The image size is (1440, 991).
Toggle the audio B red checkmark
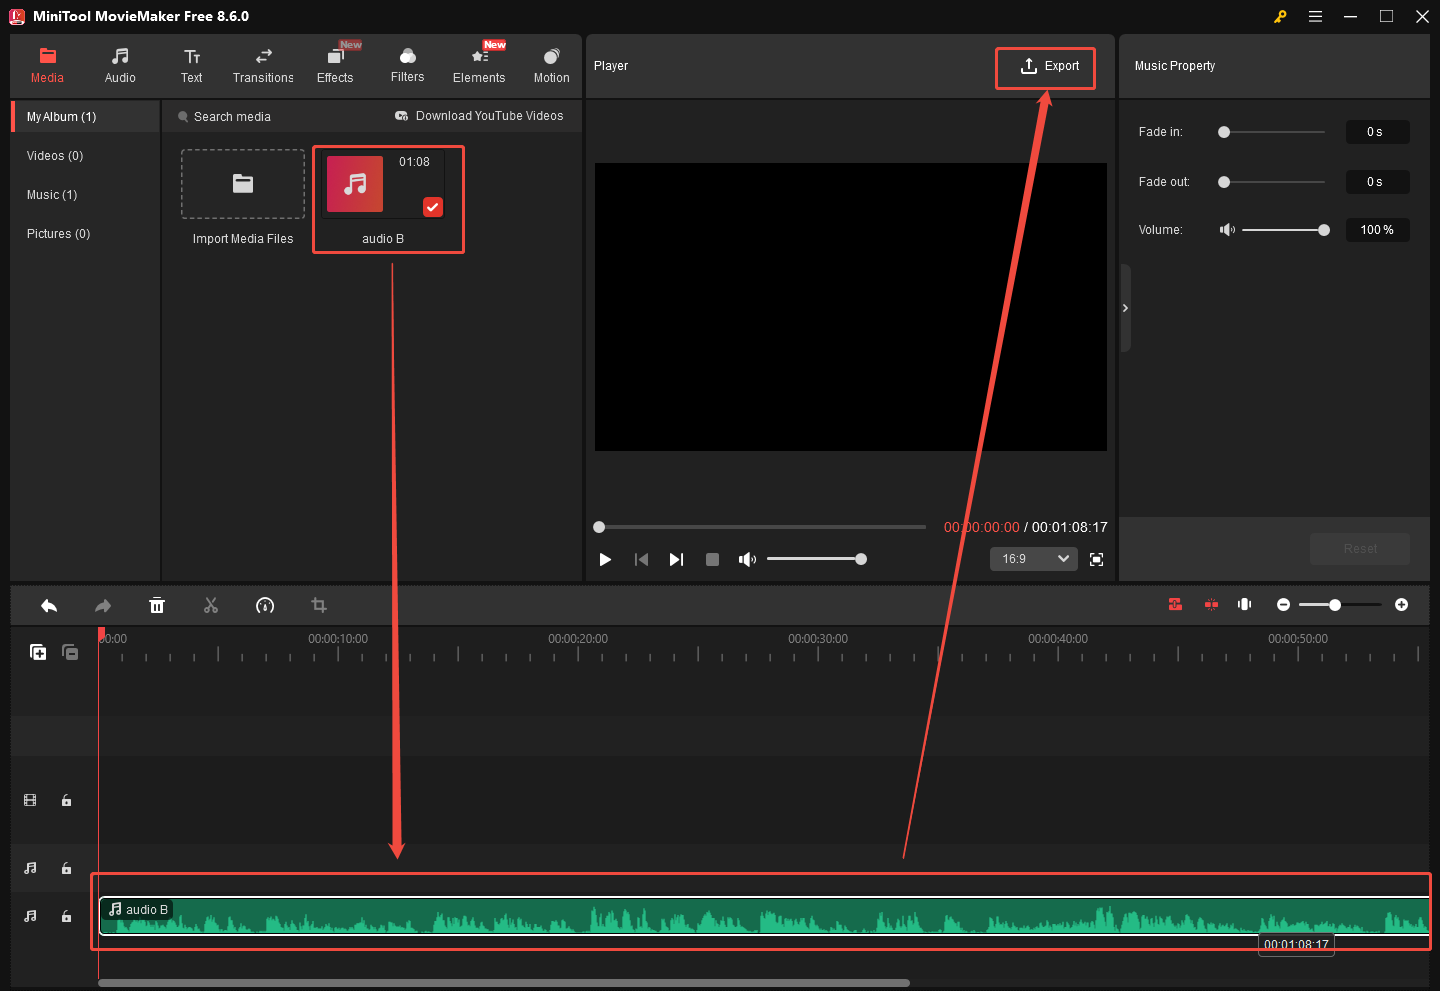click(x=433, y=207)
